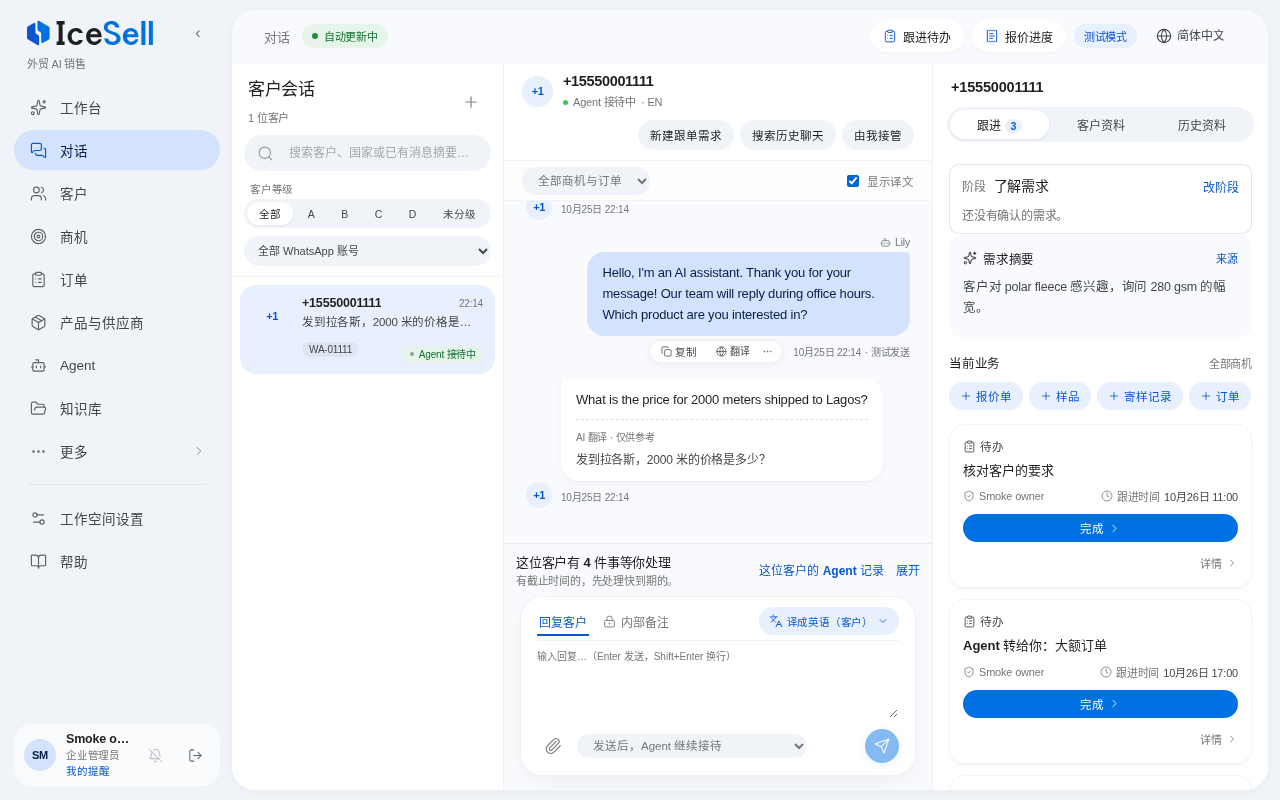
Task: Toggle the 显示译文 checkbox
Action: [x=853, y=181]
